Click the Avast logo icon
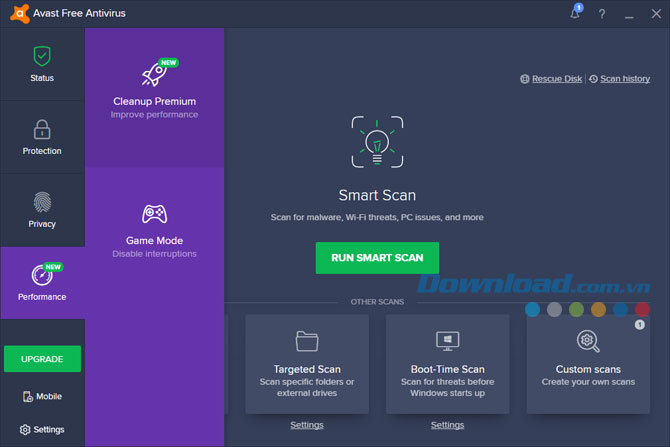Viewport: 670px width, 447px height. click(x=20, y=13)
